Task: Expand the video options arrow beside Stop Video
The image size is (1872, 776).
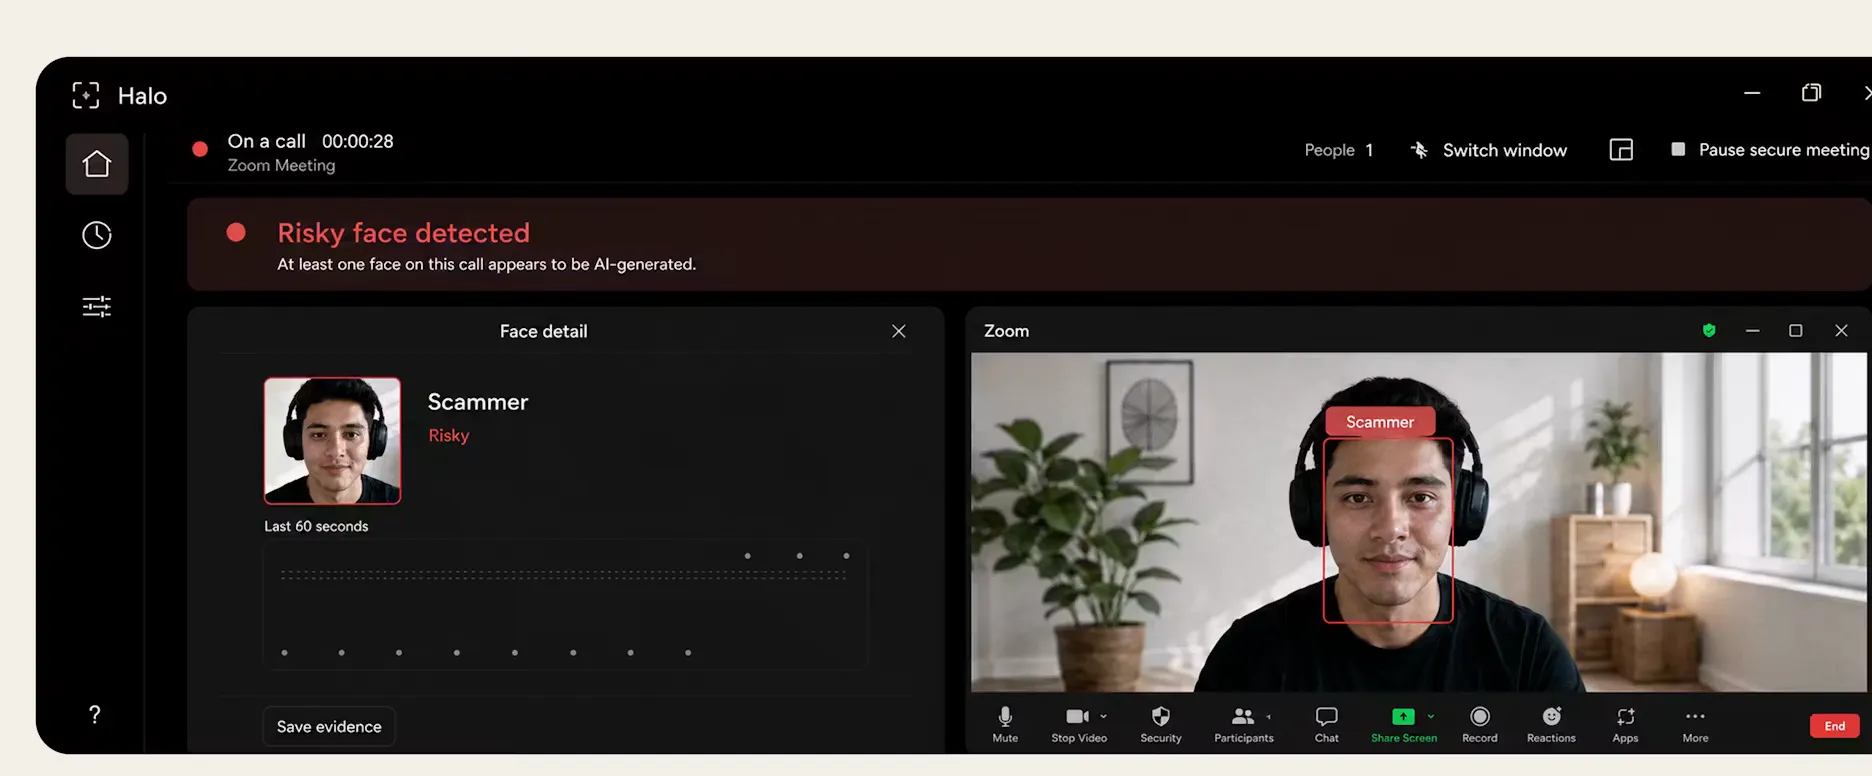Action: coord(1104,716)
